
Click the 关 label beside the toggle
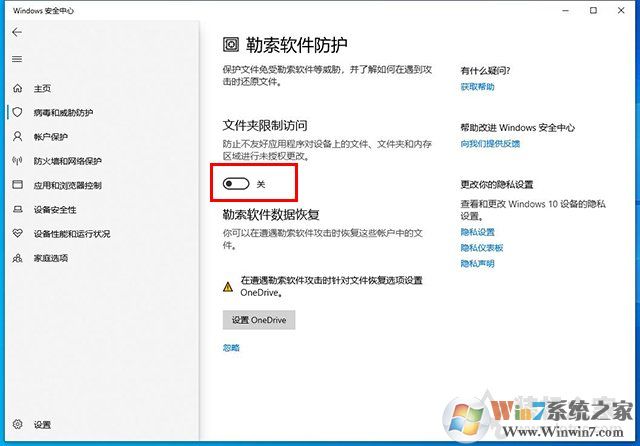click(261, 184)
